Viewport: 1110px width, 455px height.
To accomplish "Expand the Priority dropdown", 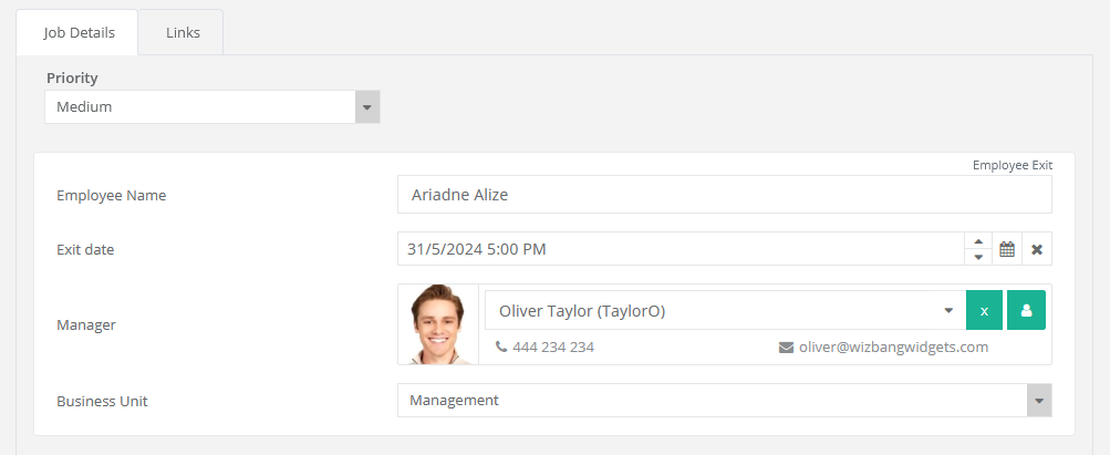I will (367, 107).
